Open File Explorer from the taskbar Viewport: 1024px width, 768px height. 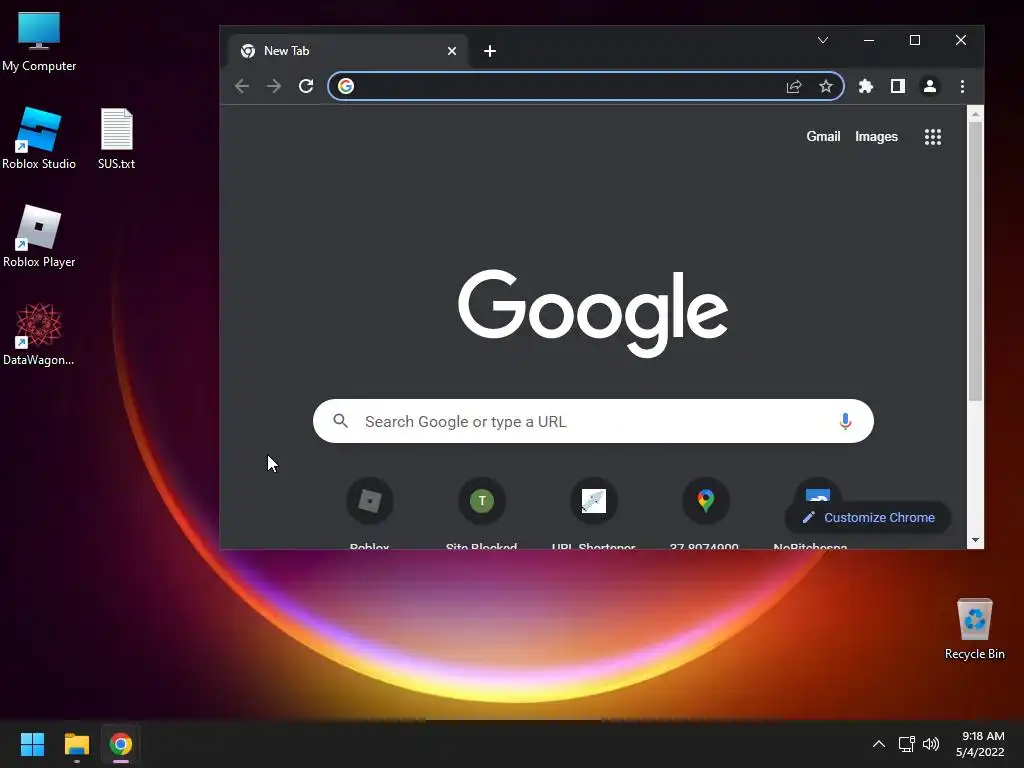coord(76,744)
